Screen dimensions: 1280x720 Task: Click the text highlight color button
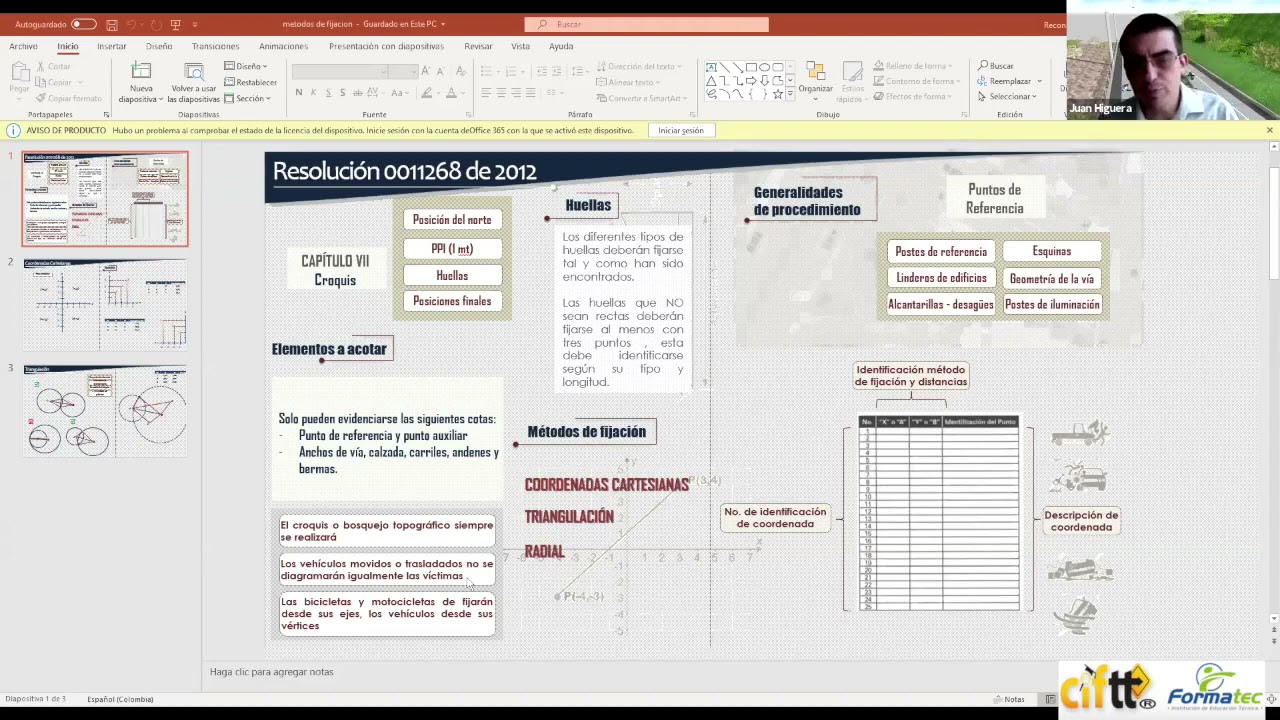pyautogui.click(x=427, y=93)
